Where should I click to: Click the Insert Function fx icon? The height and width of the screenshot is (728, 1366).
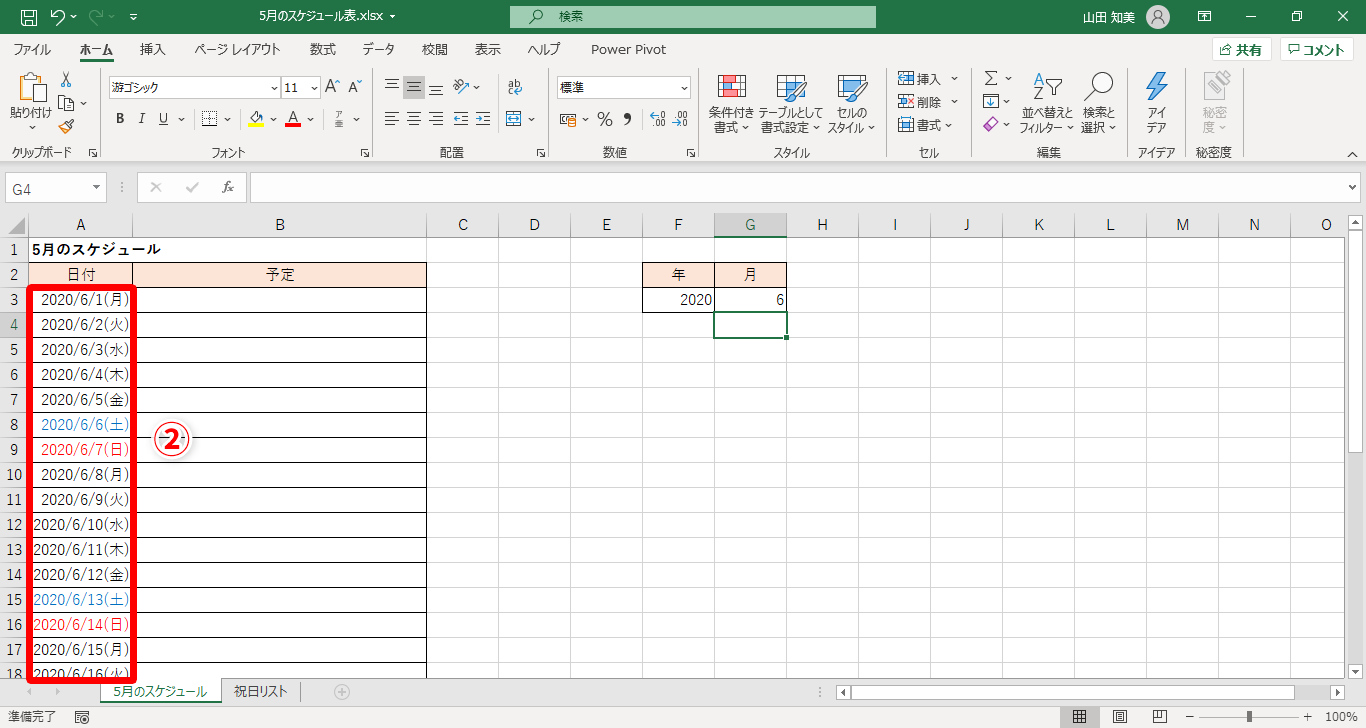coord(228,187)
